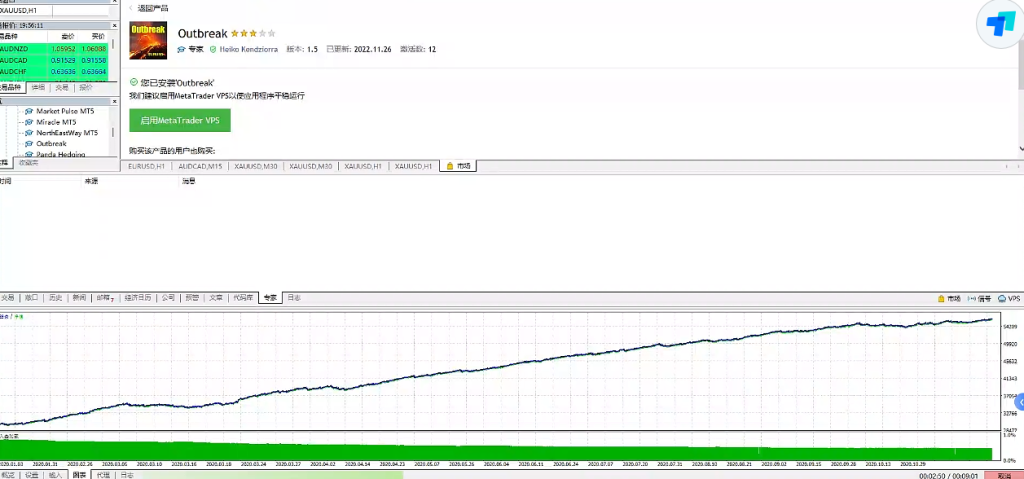
Task: Open the 新闻 tab in the Toolbox
Action: pyautogui.click(x=79, y=298)
